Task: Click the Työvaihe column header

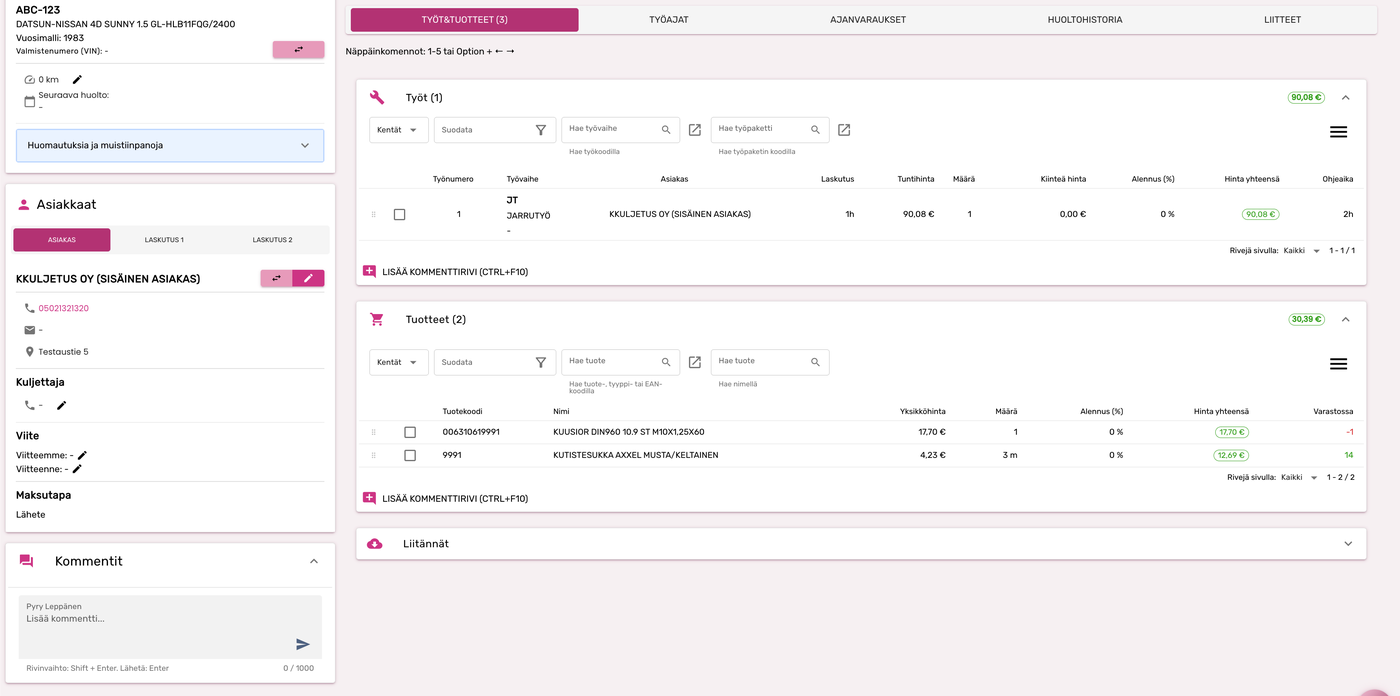Action: point(523,179)
